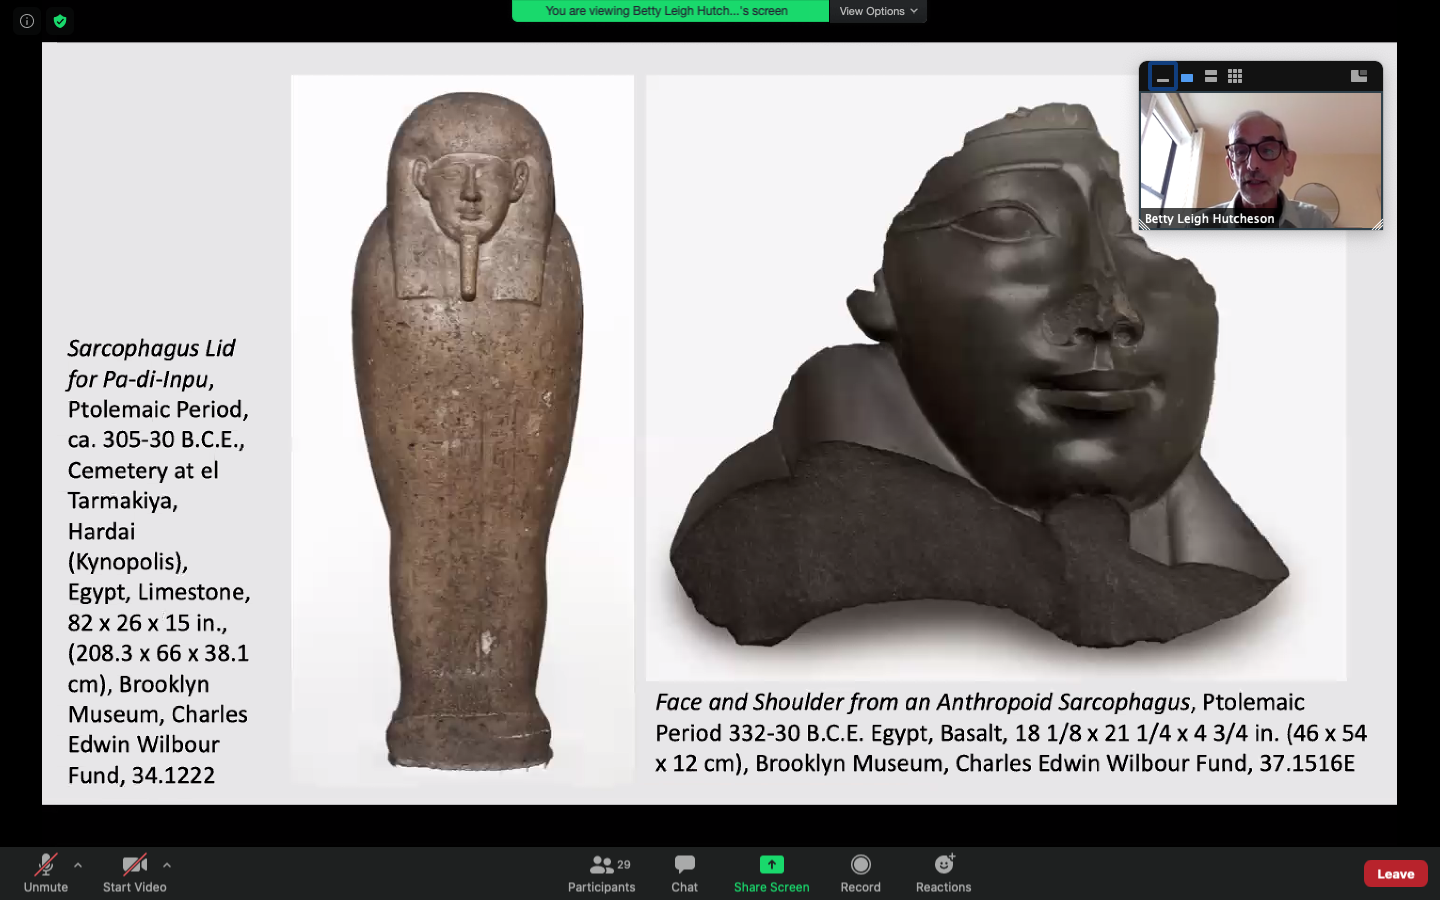The height and width of the screenshot is (900, 1440).
Task: Open the View Options dropdown
Action: [x=877, y=11]
